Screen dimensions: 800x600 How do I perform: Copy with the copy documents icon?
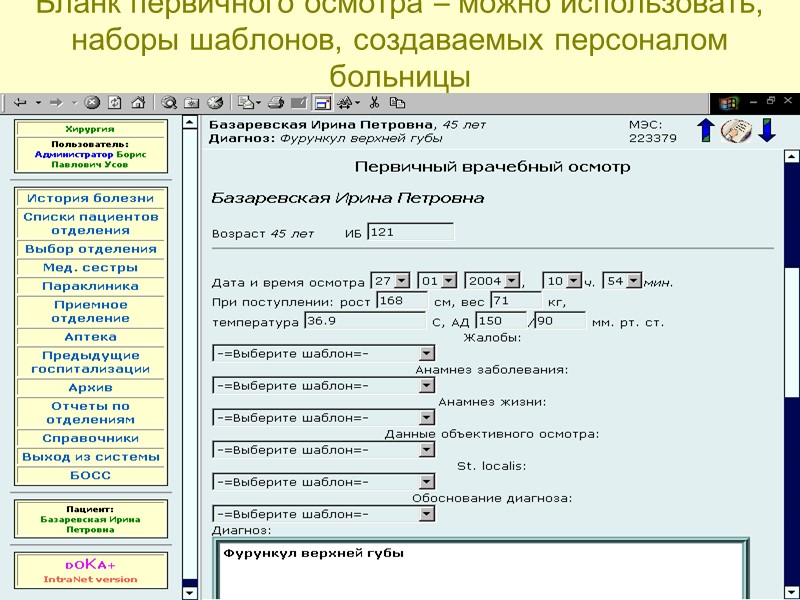397,103
